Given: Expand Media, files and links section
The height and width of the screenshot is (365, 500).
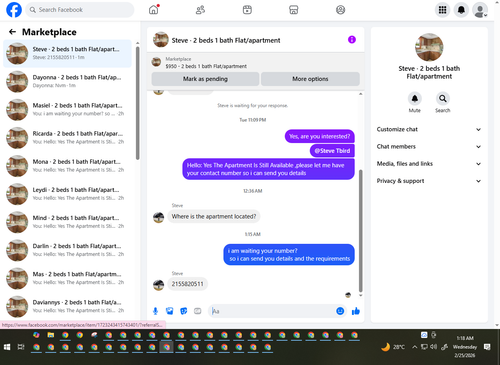Looking at the screenshot, I should [x=429, y=164].
